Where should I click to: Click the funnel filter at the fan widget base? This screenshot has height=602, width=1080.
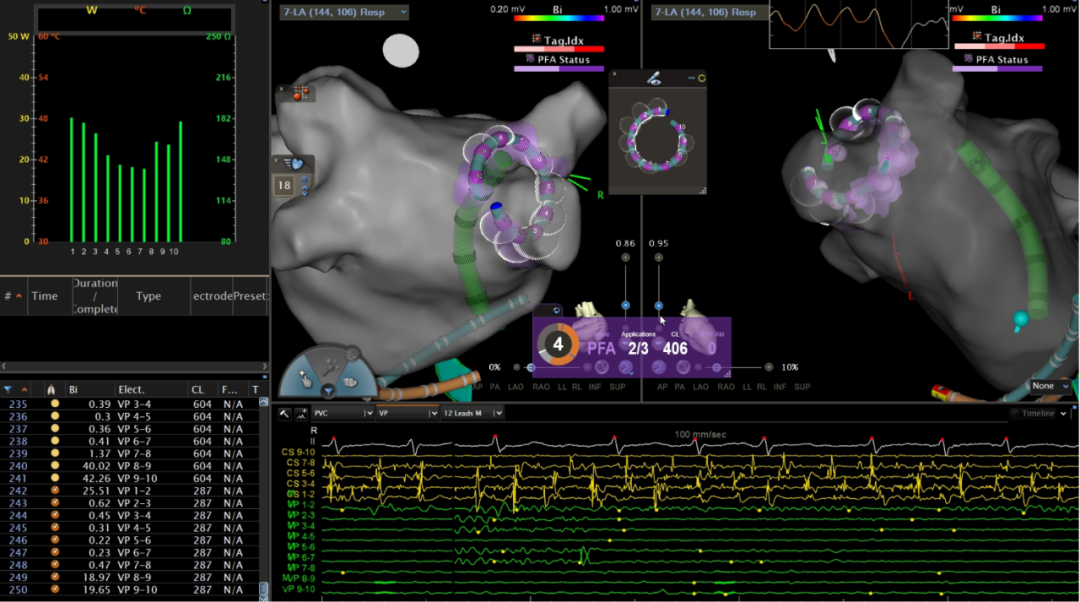(x=329, y=391)
